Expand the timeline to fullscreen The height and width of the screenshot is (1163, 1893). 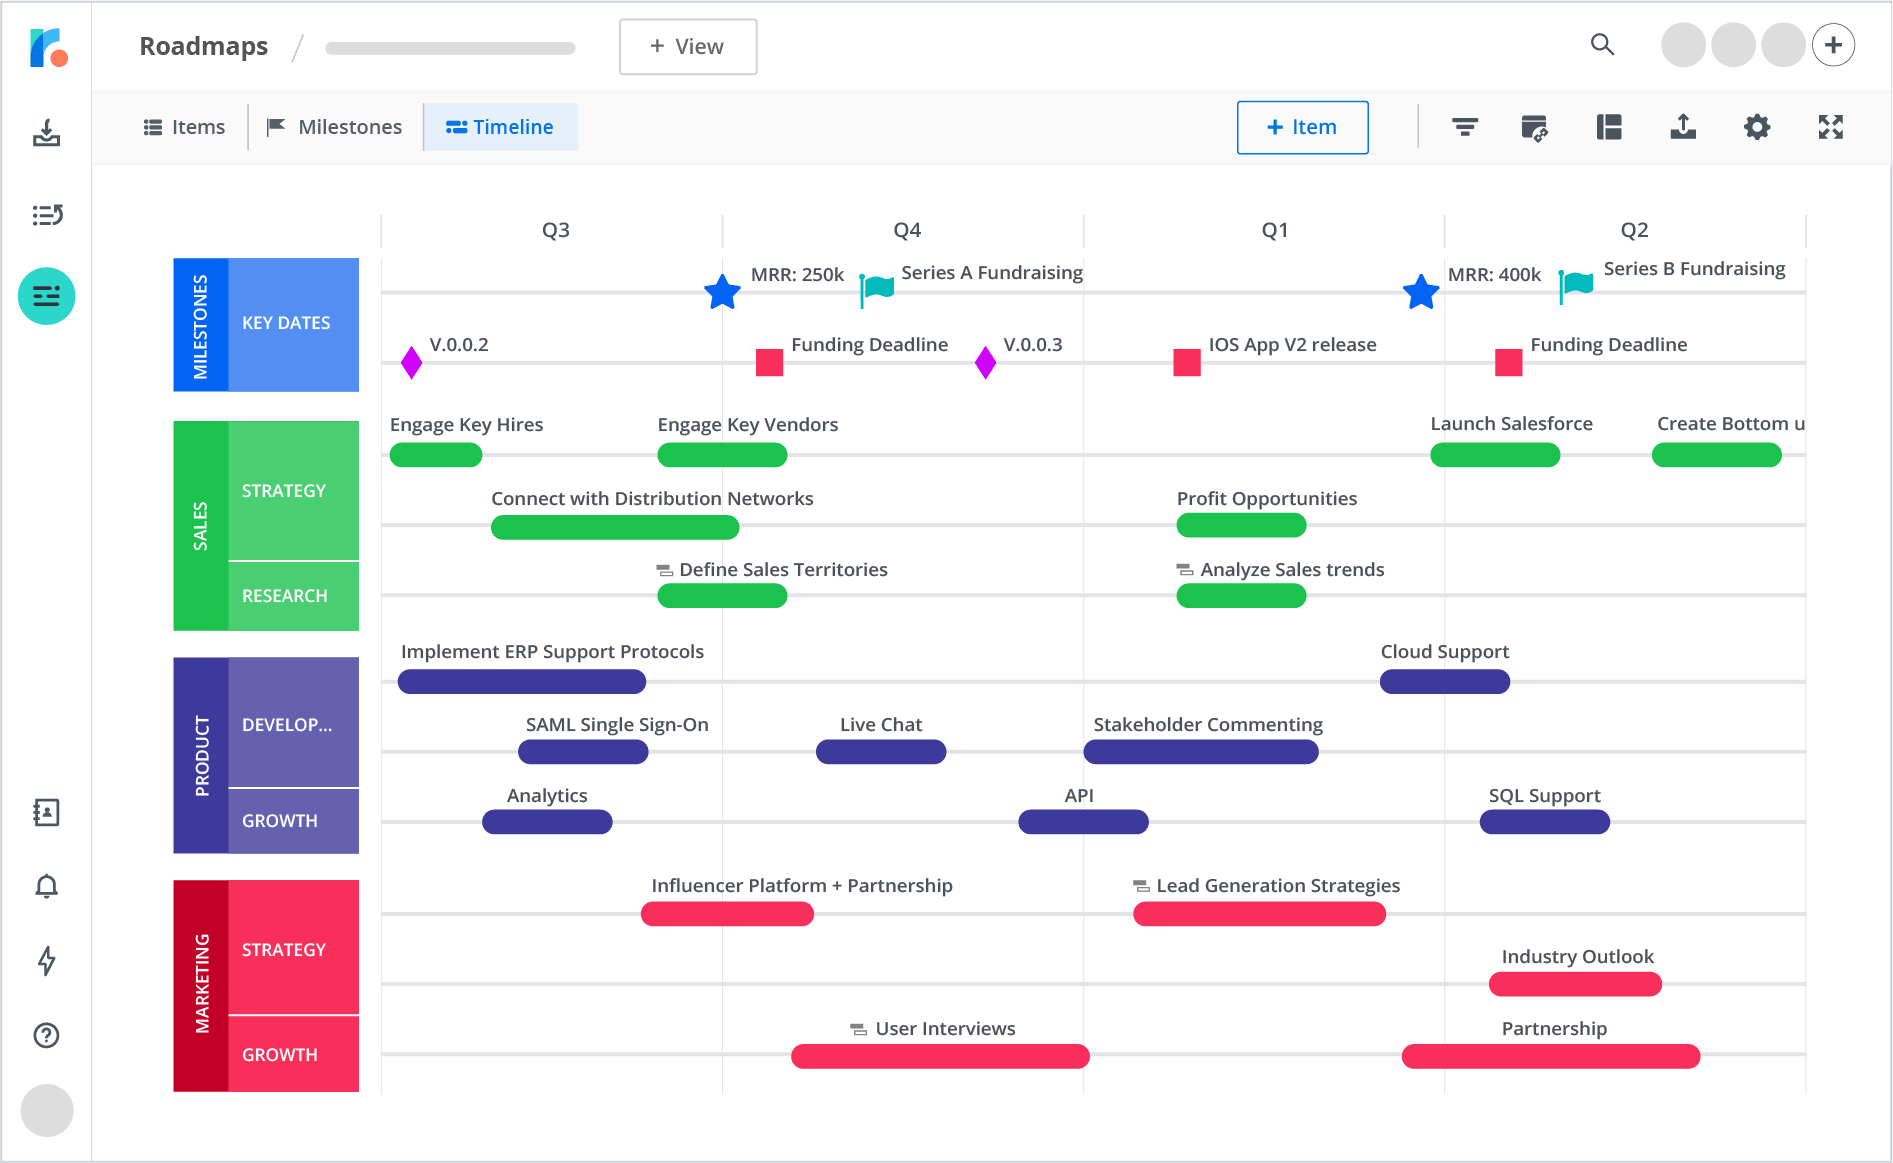[x=1830, y=127]
